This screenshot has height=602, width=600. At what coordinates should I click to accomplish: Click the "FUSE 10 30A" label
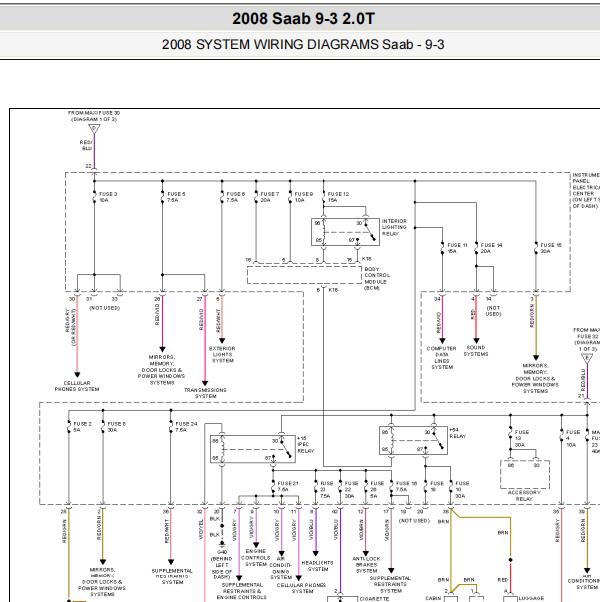point(462,490)
